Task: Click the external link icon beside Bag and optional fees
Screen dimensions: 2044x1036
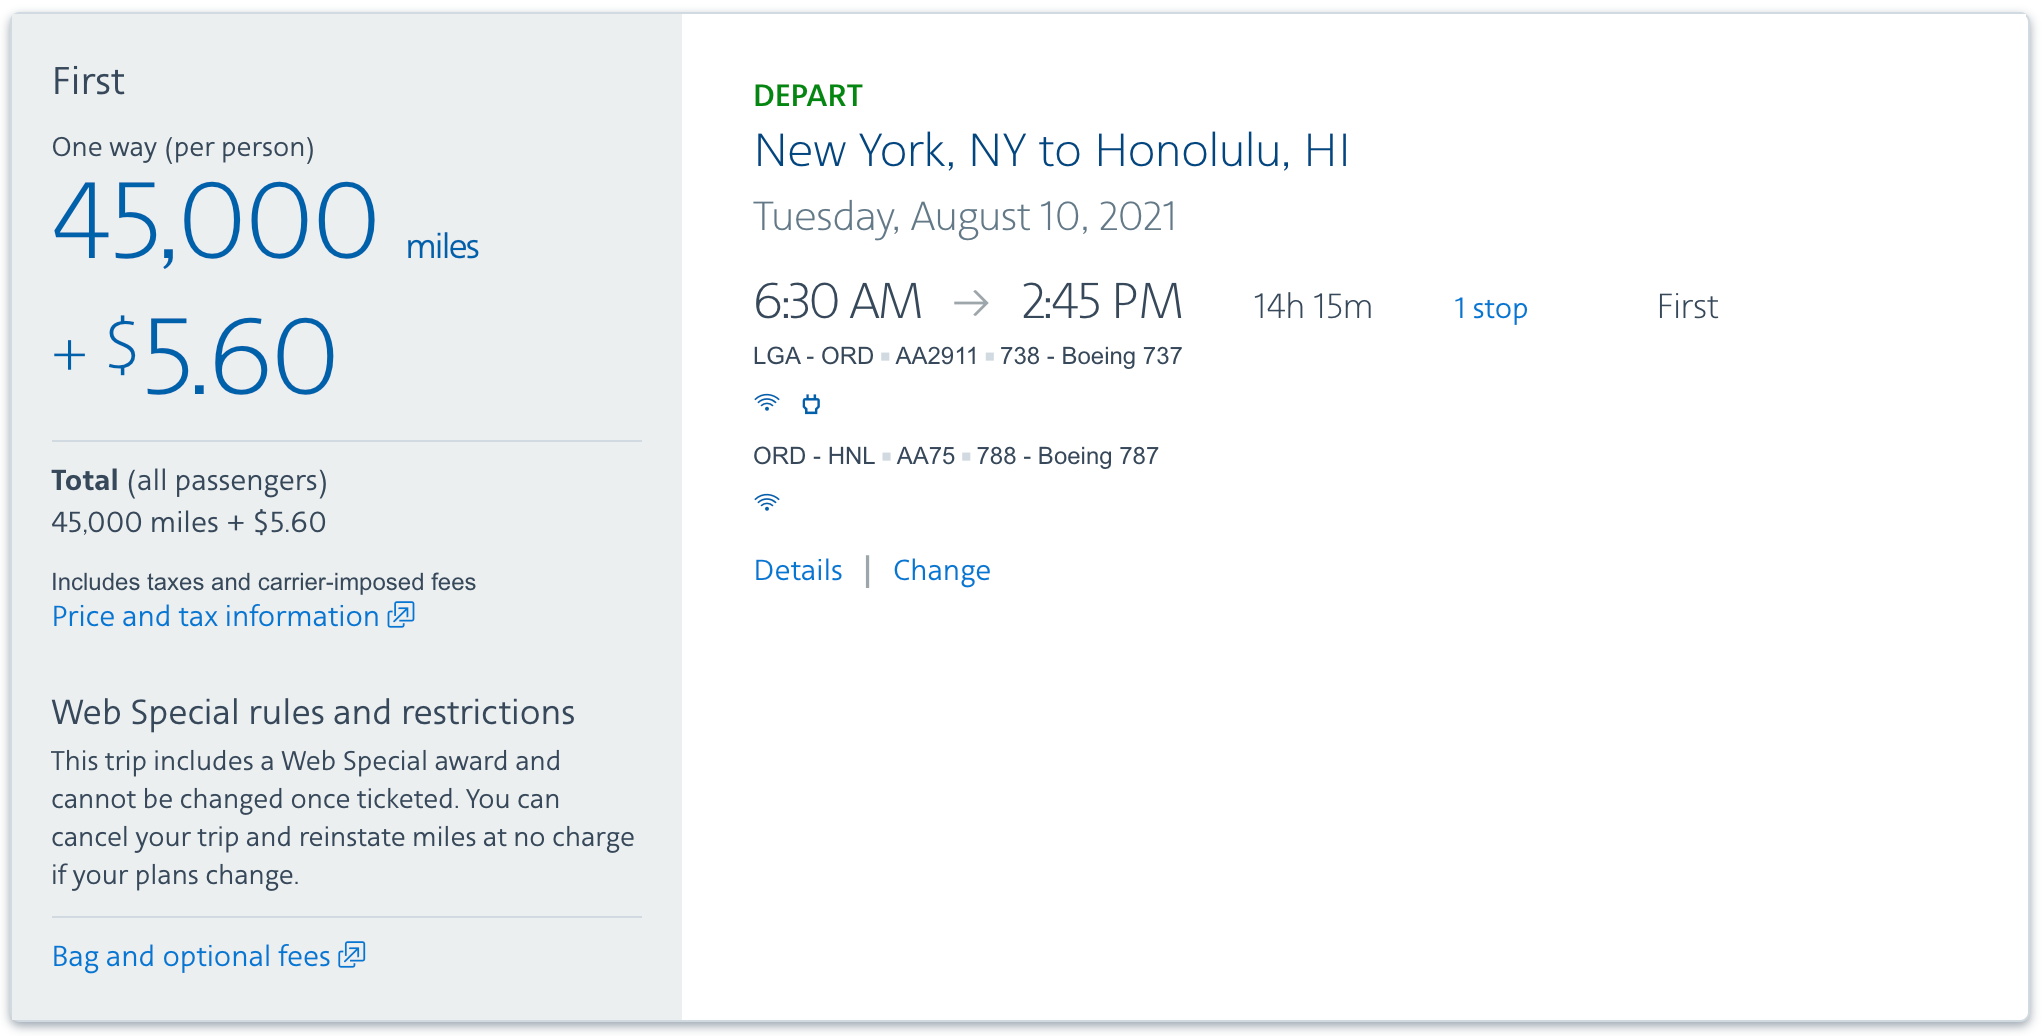Action: pyautogui.click(x=352, y=954)
